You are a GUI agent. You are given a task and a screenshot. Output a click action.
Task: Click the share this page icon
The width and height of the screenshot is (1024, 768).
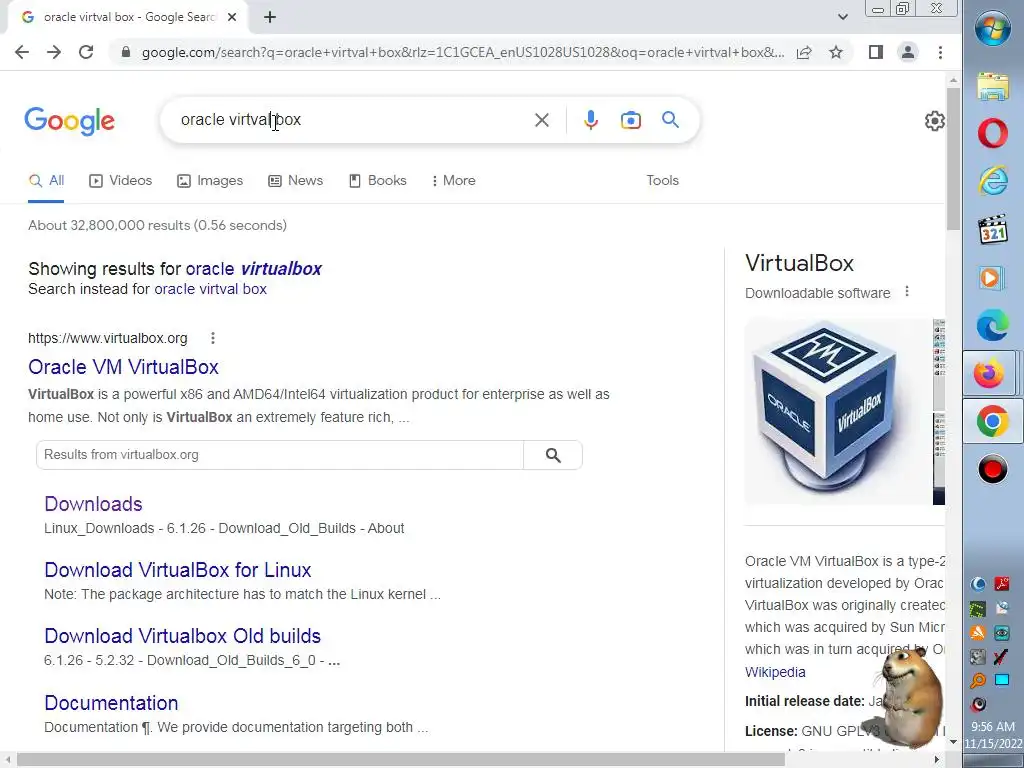click(x=804, y=52)
